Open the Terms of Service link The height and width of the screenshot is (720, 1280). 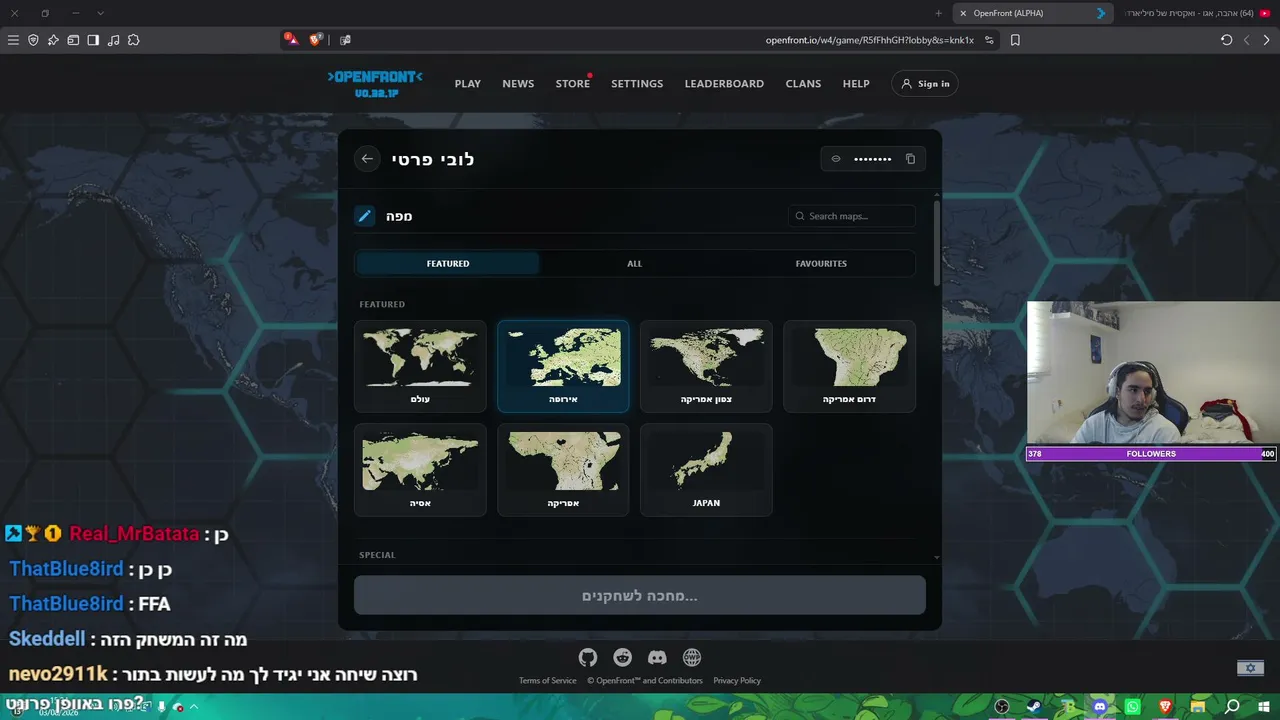[x=548, y=681]
